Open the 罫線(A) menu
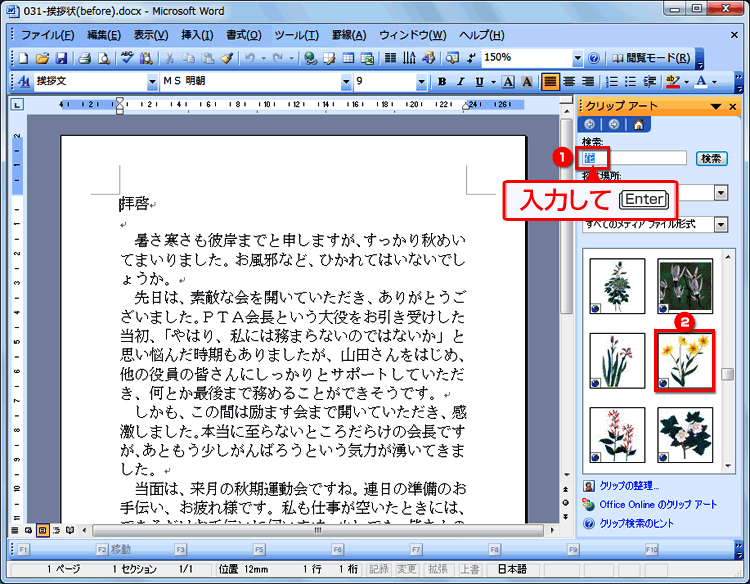This screenshot has width=750, height=584. click(349, 35)
